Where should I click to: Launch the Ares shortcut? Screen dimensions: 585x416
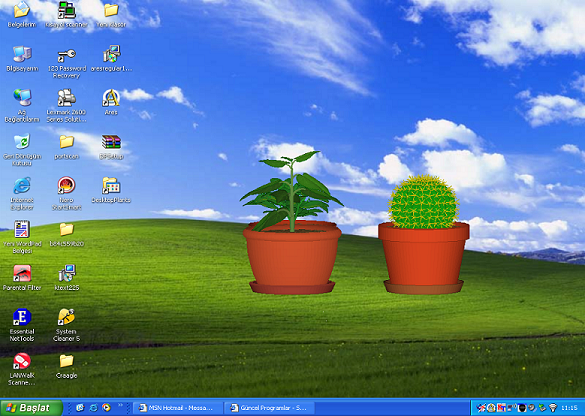[x=111, y=102]
